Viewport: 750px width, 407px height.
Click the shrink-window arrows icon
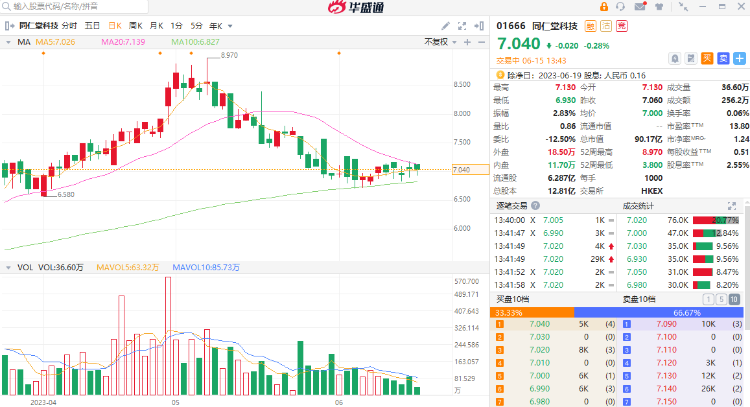click(684, 7)
